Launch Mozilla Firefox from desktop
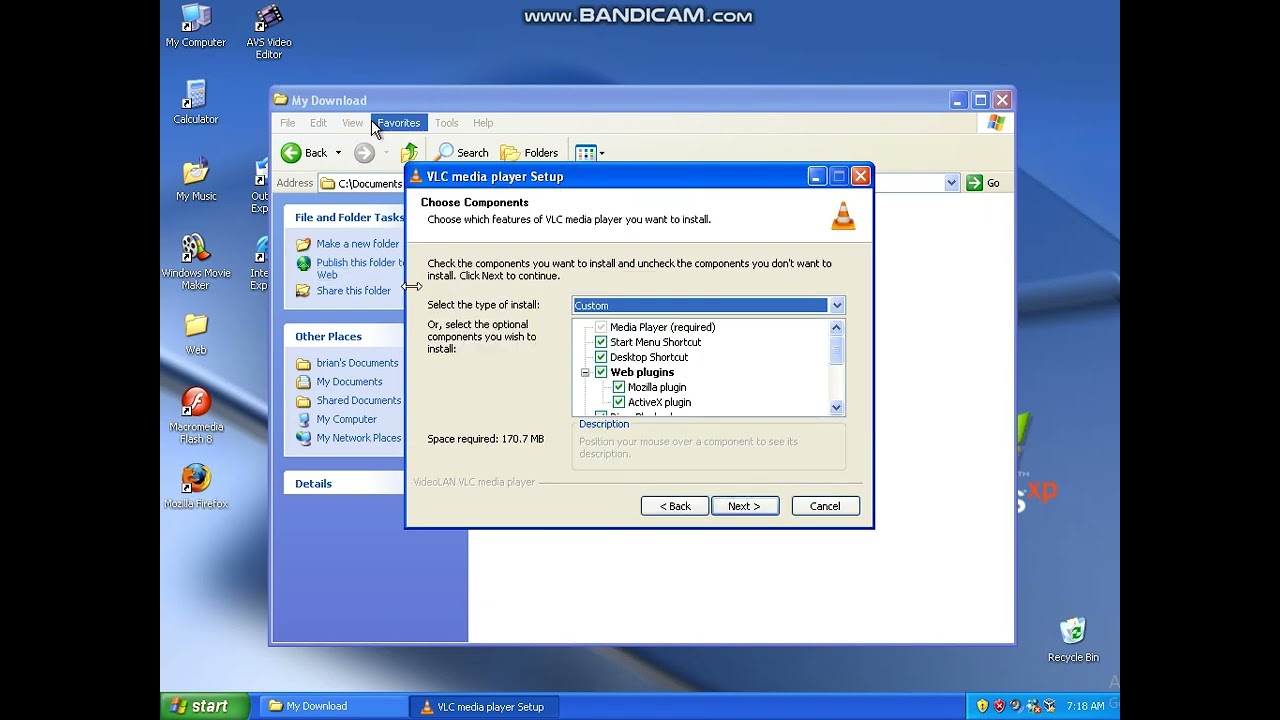1280x720 pixels. (x=196, y=487)
